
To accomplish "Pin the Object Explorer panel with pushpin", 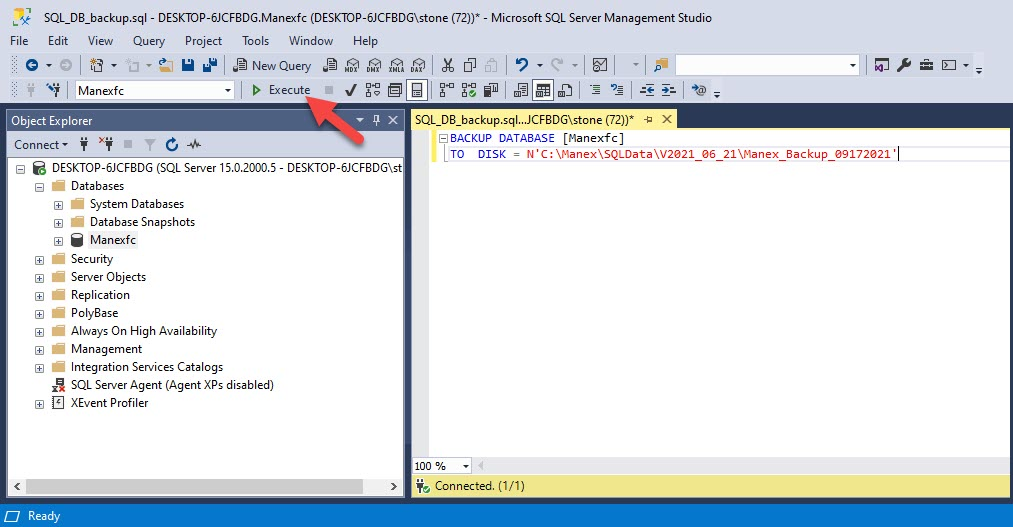I will point(377,120).
